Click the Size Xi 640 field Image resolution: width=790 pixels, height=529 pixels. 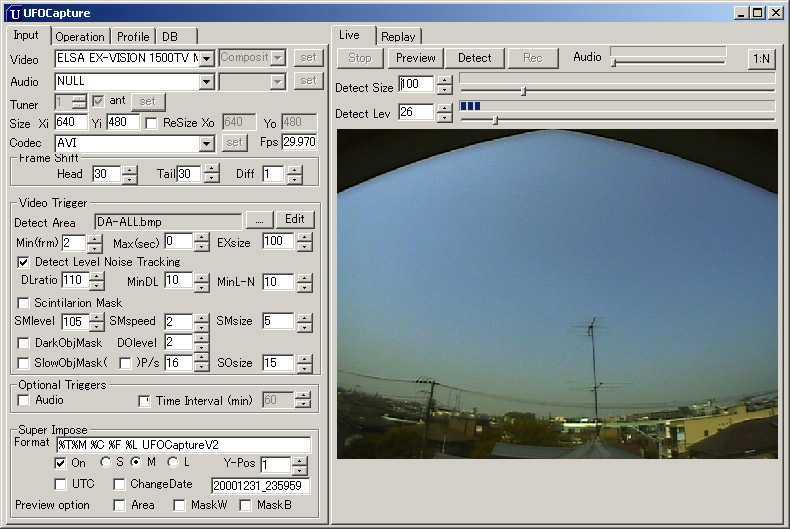pos(71,122)
